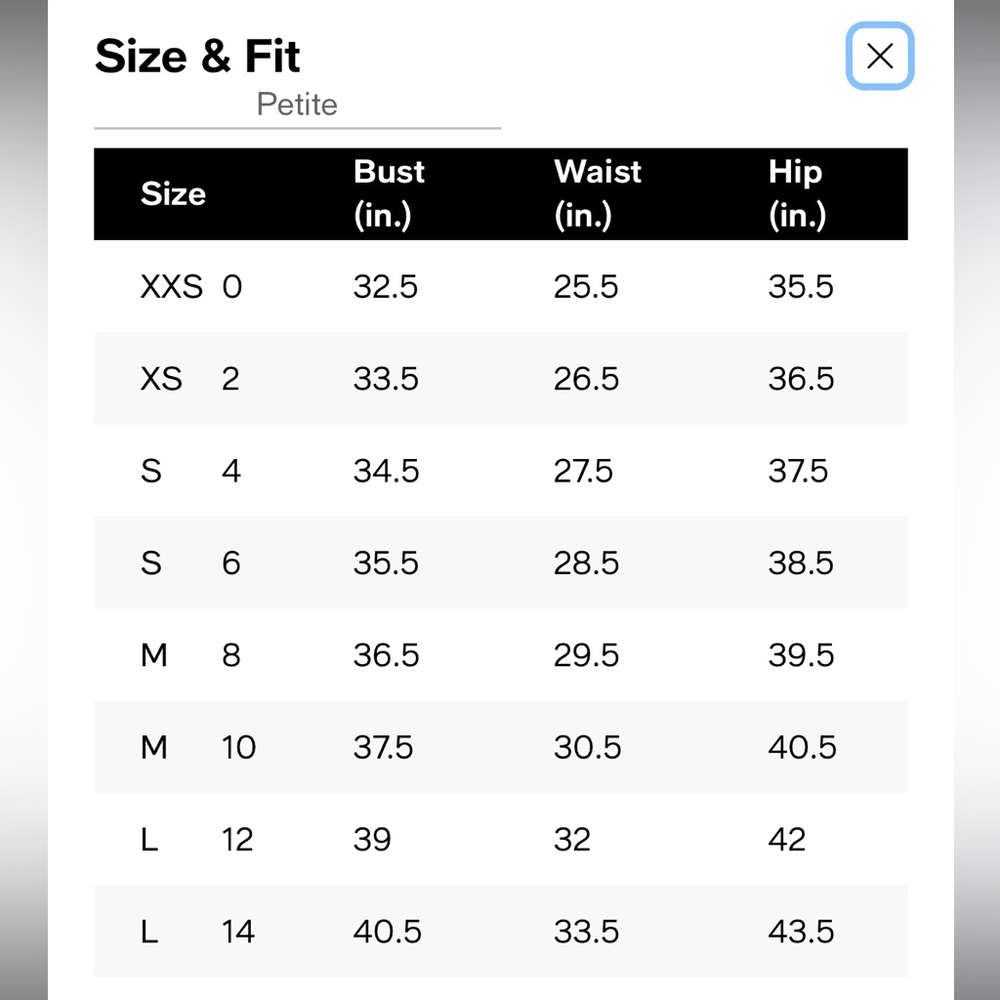This screenshot has width=1000, height=1000.
Task: Click the Size column header
Action: (173, 193)
